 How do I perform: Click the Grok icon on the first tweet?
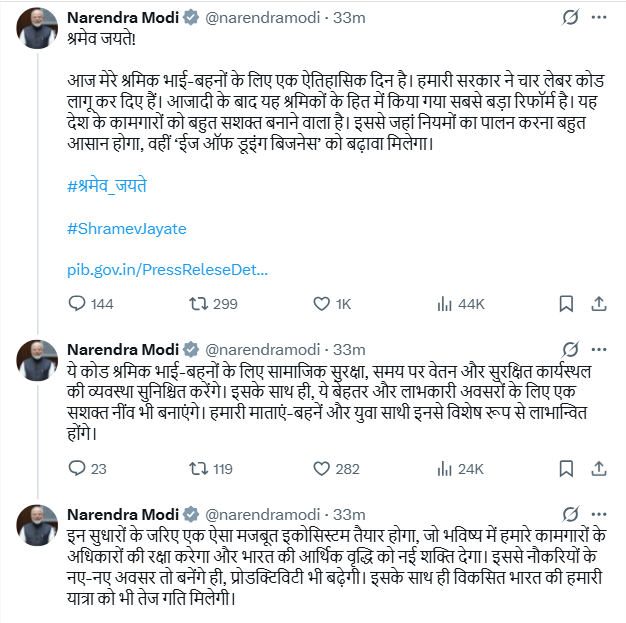click(569, 18)
